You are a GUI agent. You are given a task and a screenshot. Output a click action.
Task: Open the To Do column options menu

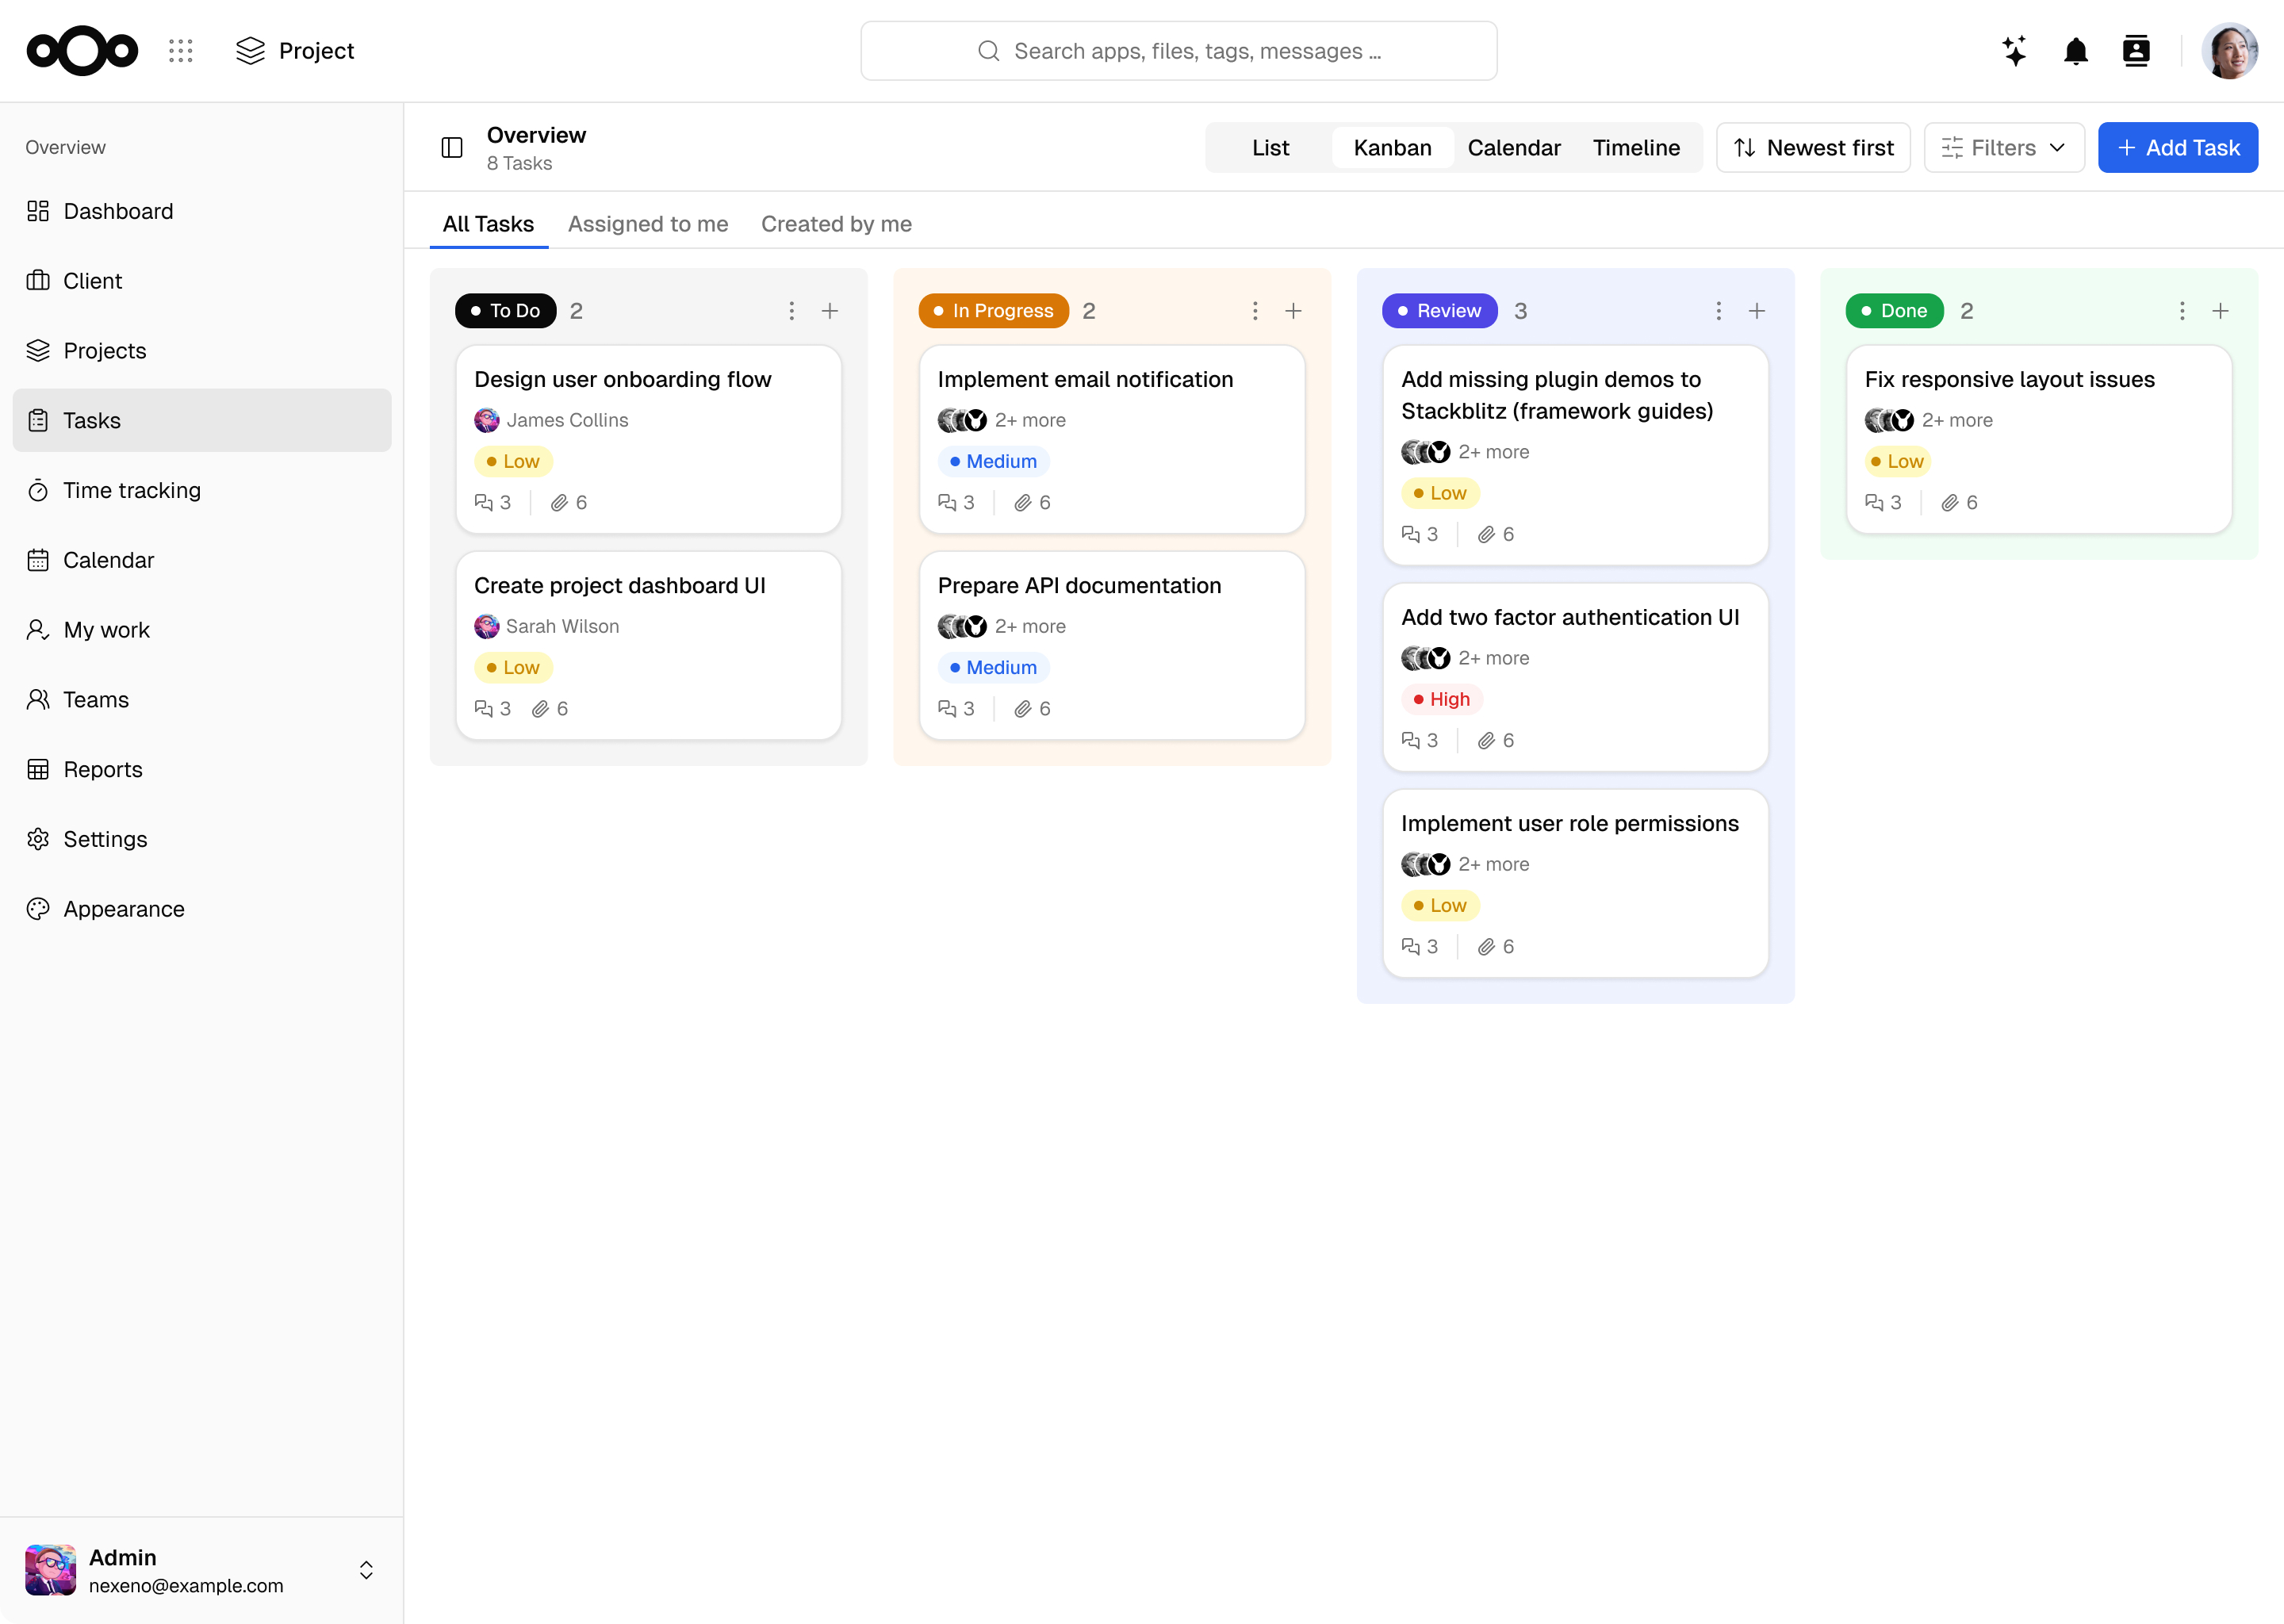(x=791, y=311)
